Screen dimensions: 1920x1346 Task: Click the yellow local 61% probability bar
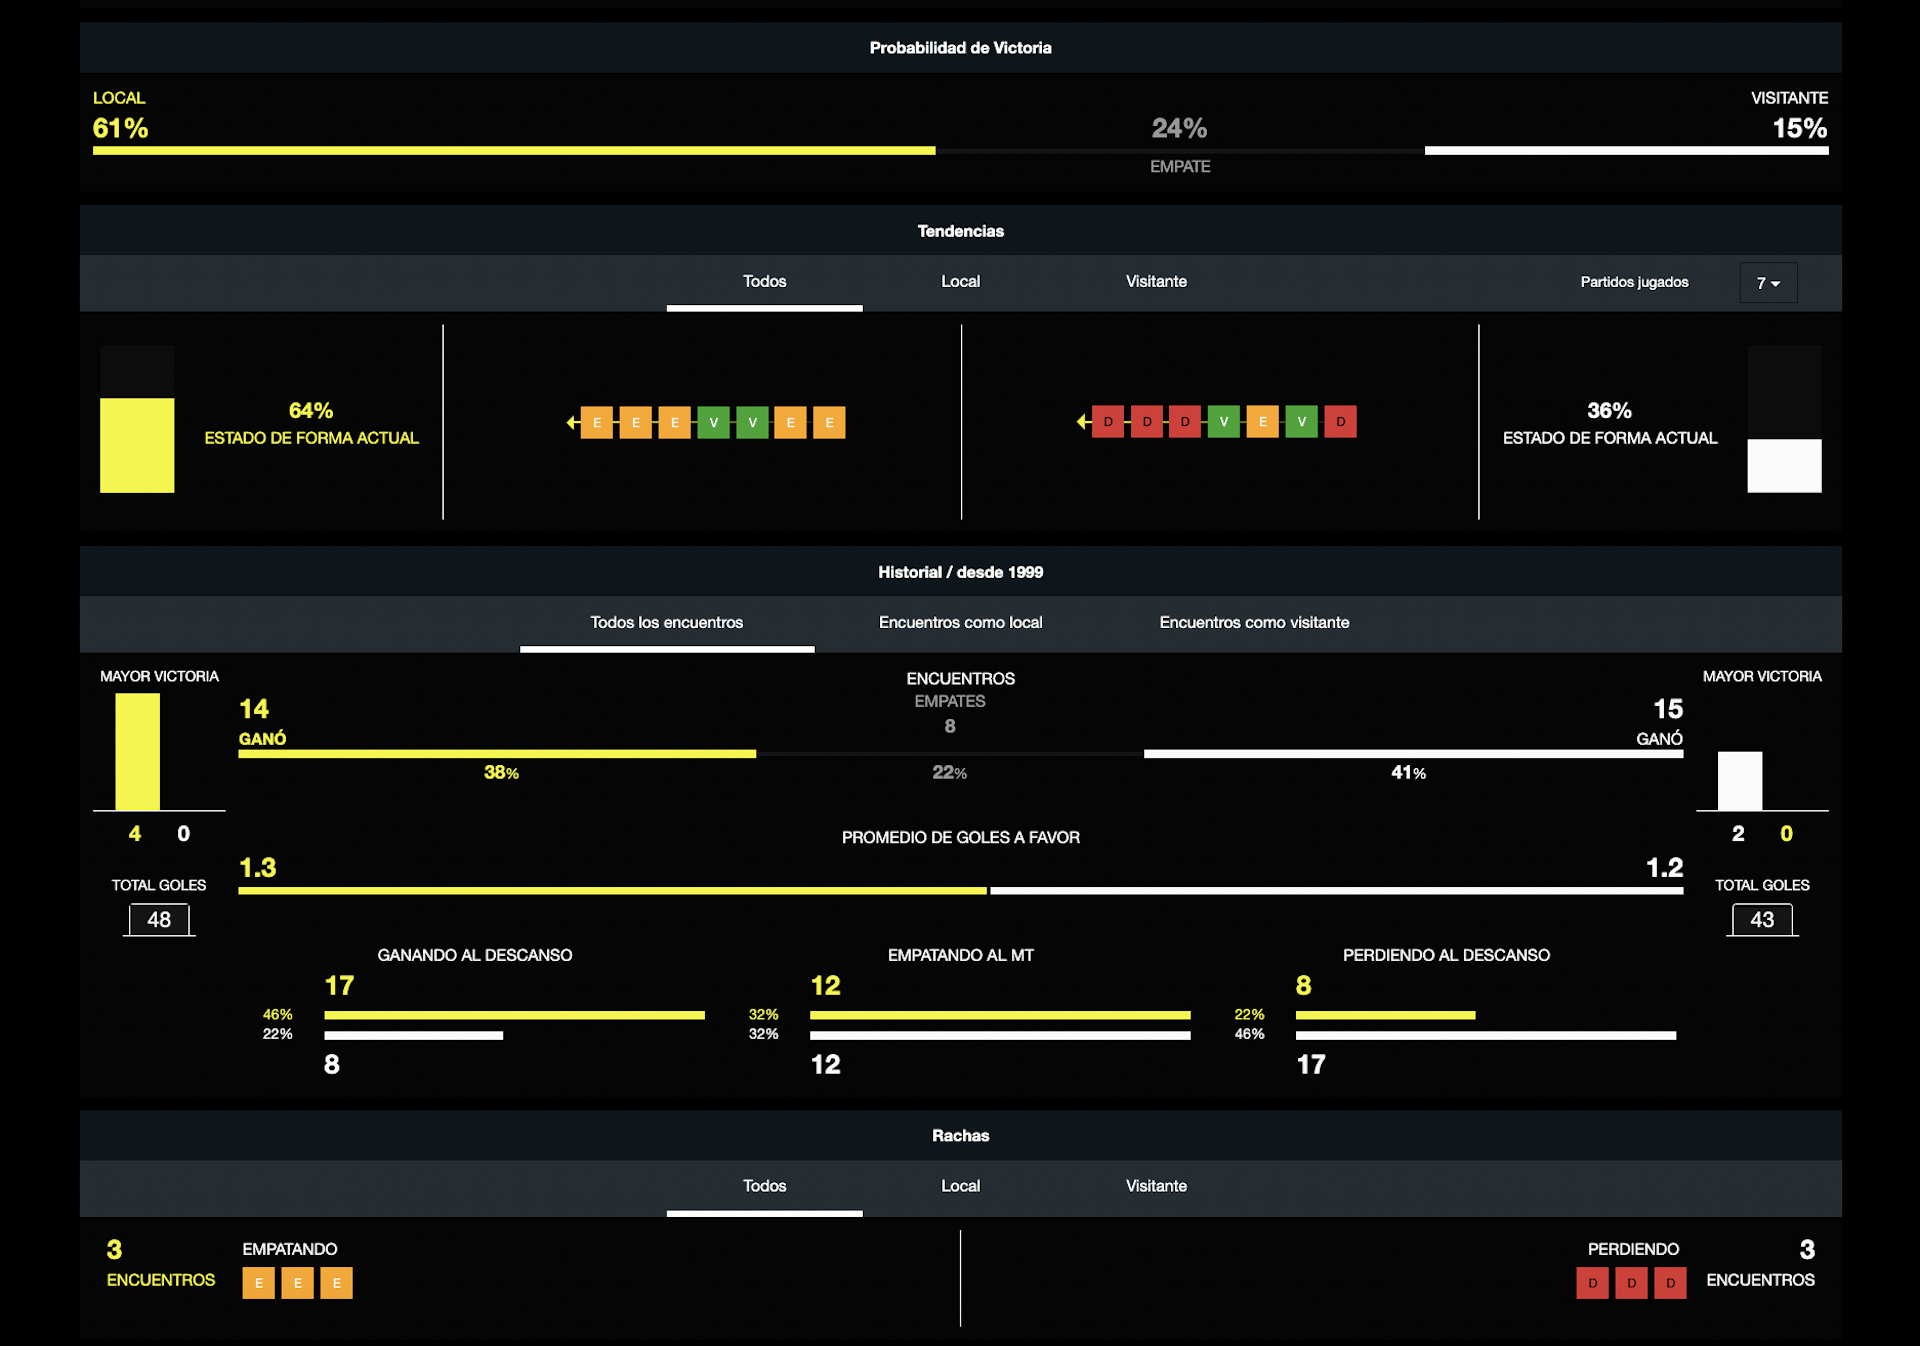(514, 151)
